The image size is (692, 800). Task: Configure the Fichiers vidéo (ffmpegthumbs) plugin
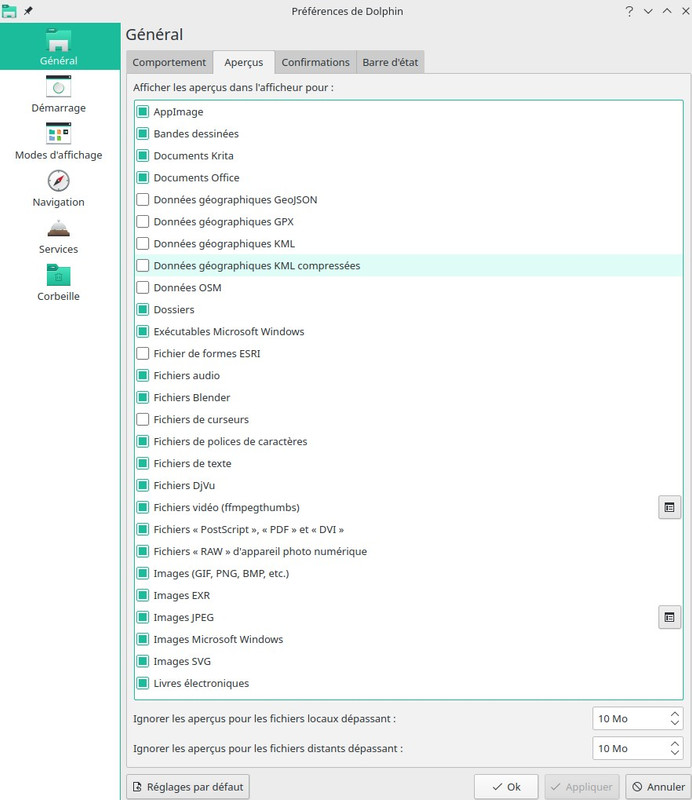[670, 507]
